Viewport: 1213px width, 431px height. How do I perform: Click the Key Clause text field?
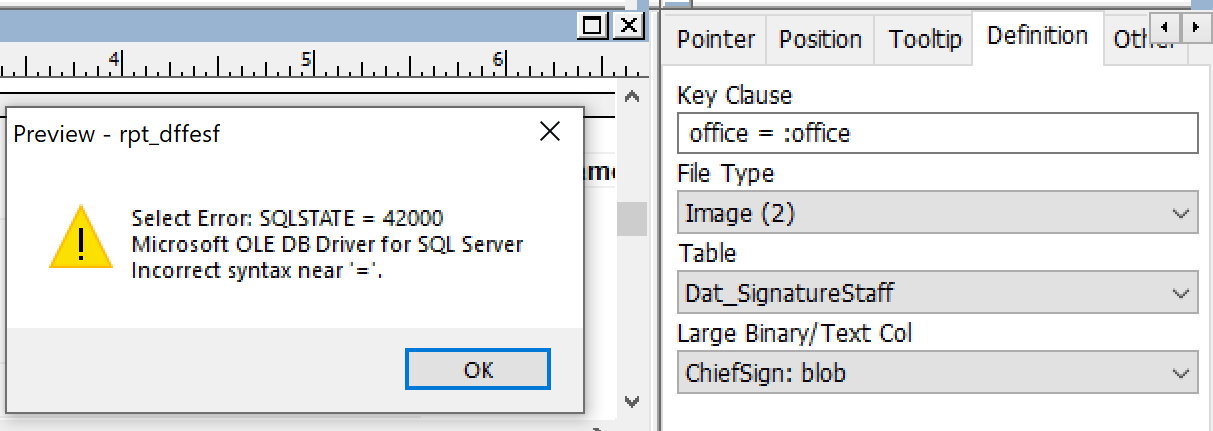(936, 133)
